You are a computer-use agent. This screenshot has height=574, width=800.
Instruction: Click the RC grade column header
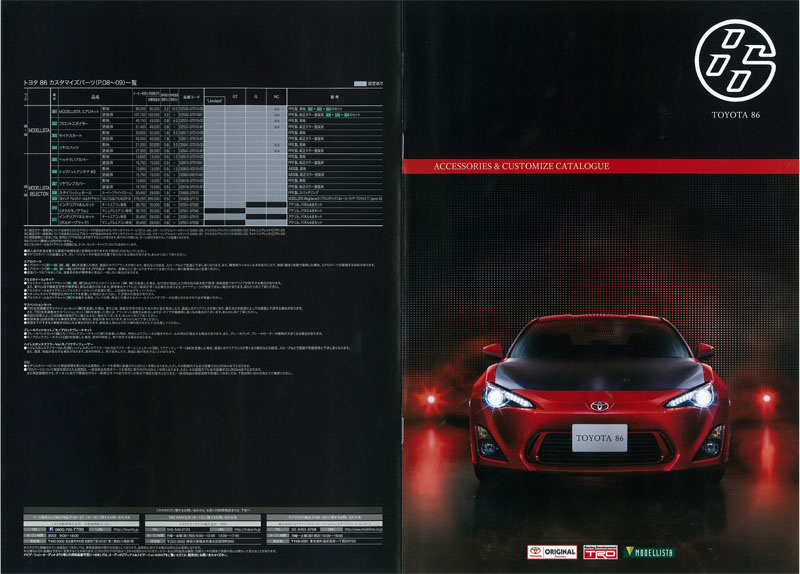point(276,96)
